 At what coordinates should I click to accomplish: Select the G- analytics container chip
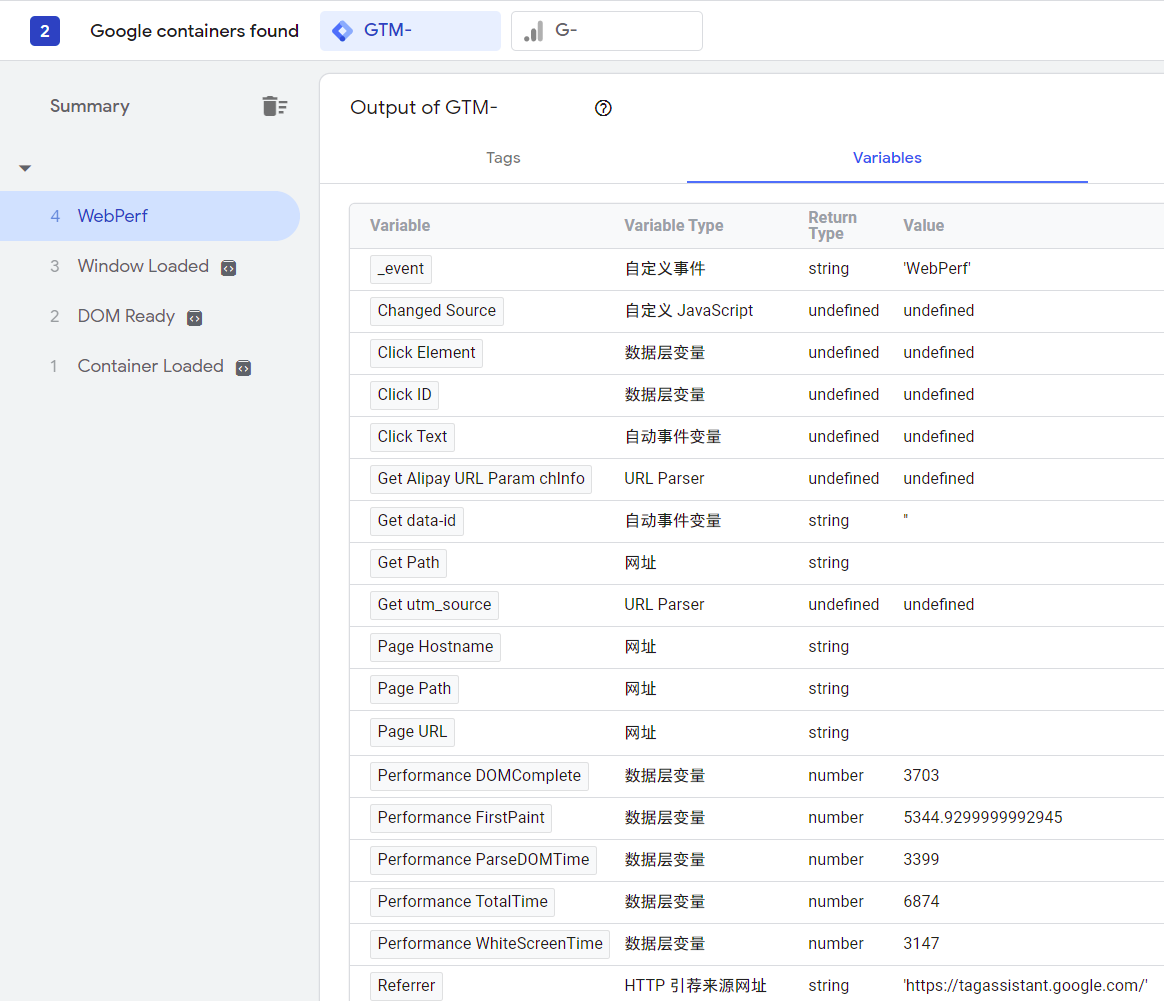(x=606, y=31)
